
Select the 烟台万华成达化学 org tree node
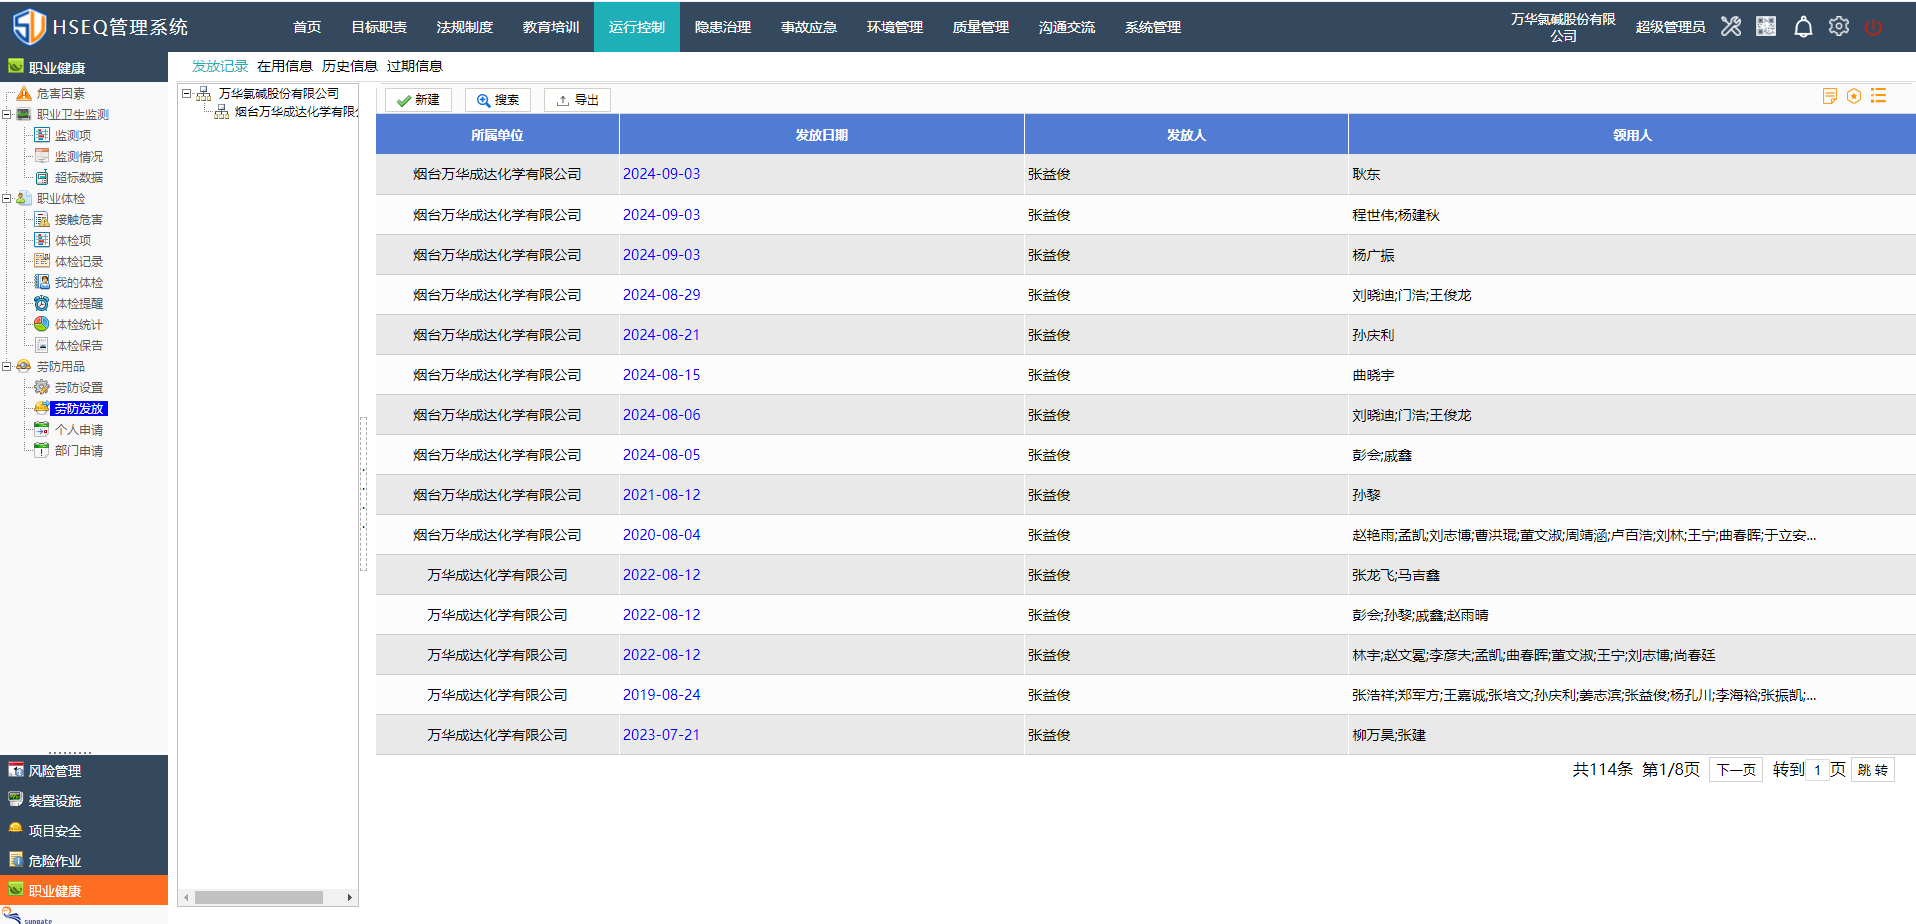pyautogui.click(x=295, y=112)
